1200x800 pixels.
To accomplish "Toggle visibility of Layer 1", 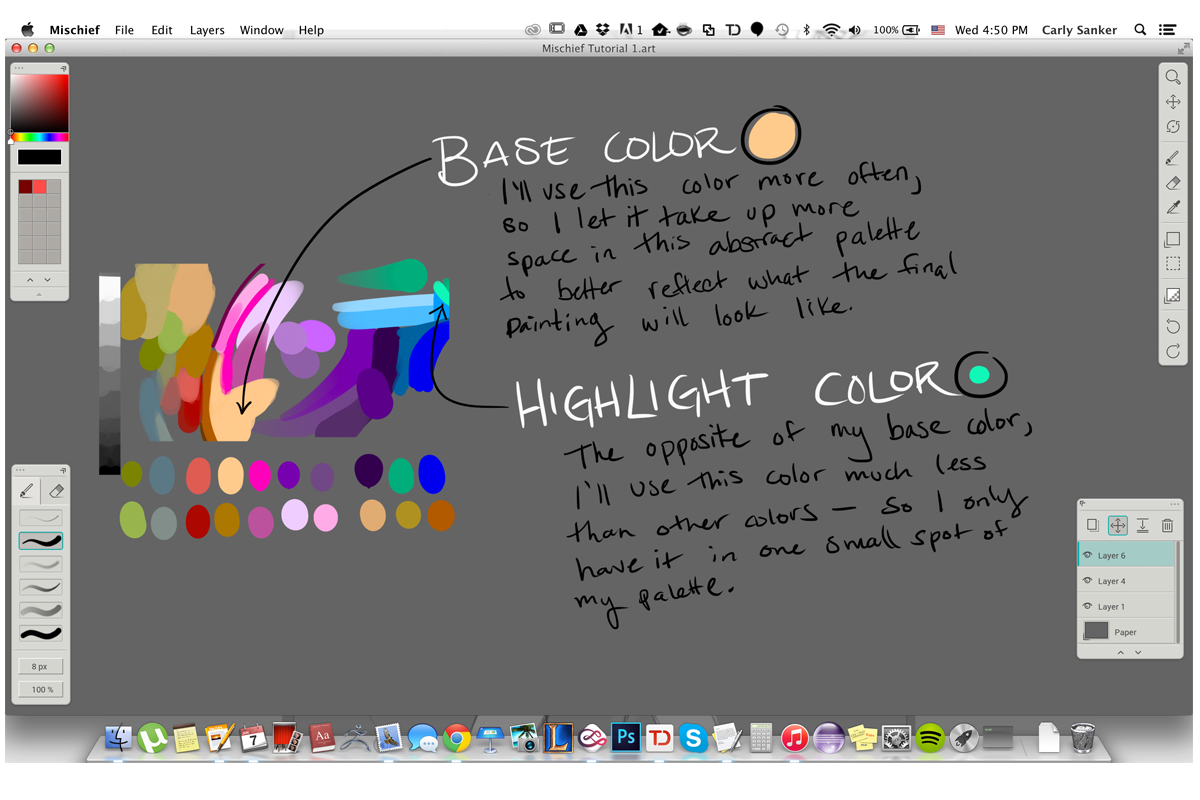I will tap(1088, 606).
